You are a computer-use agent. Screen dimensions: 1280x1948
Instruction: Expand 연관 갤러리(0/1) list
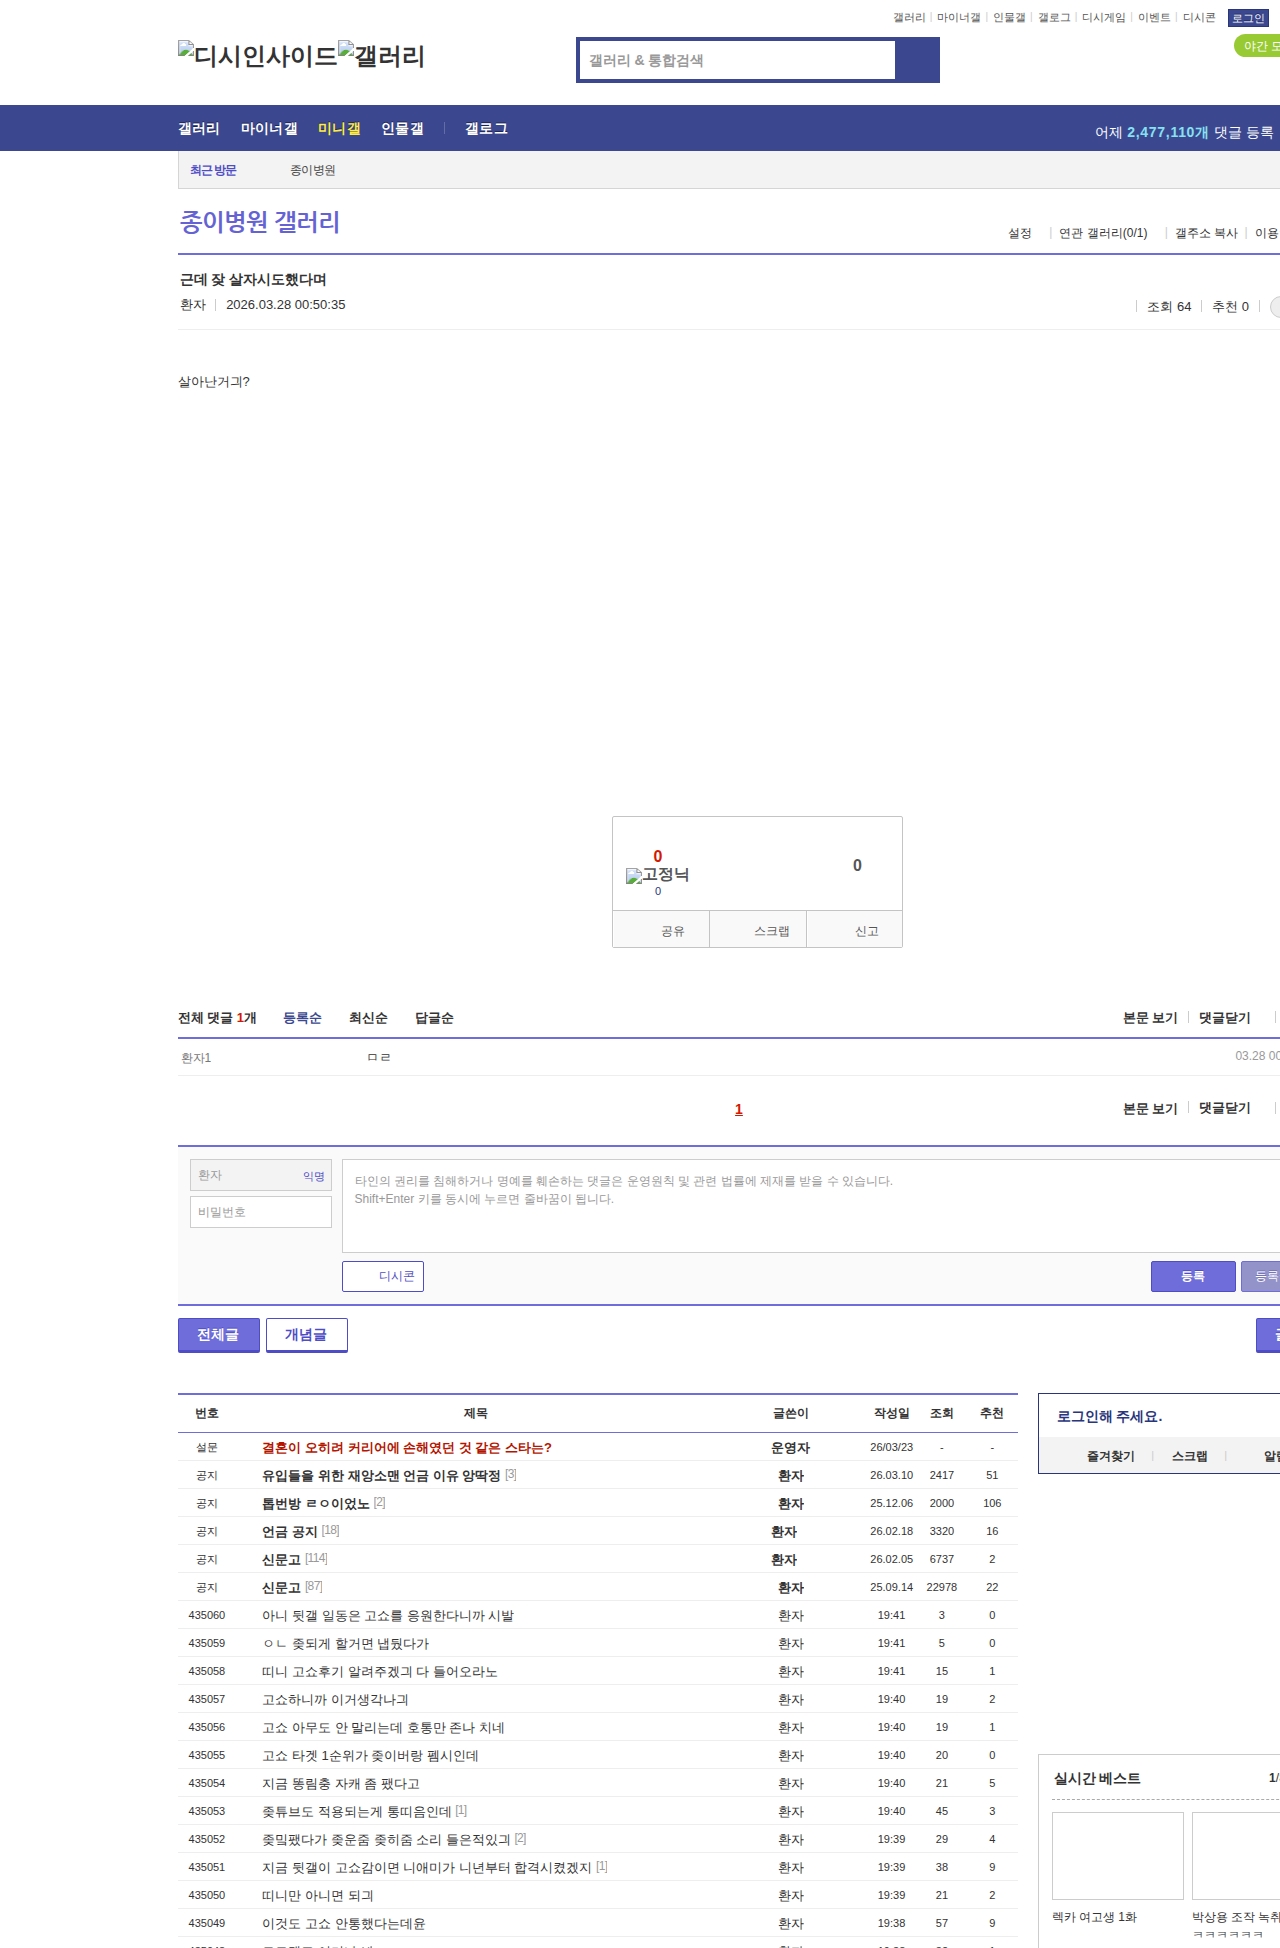[x=1102, y=233]
